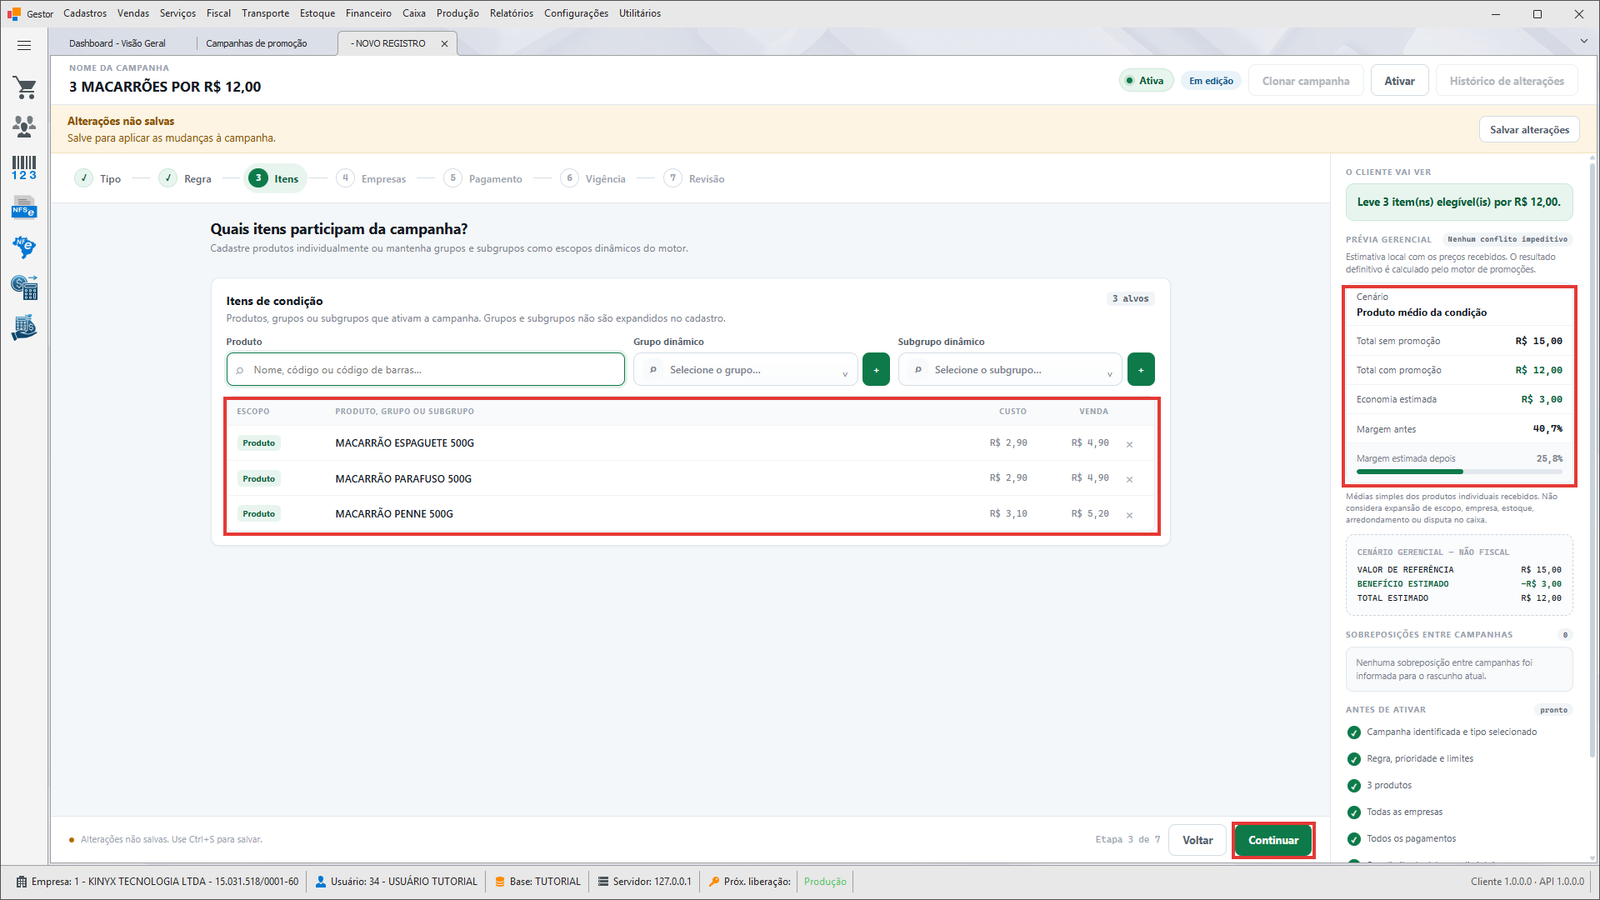Click the Margem estimada depois progress bar

click(x=1459, y=471)
